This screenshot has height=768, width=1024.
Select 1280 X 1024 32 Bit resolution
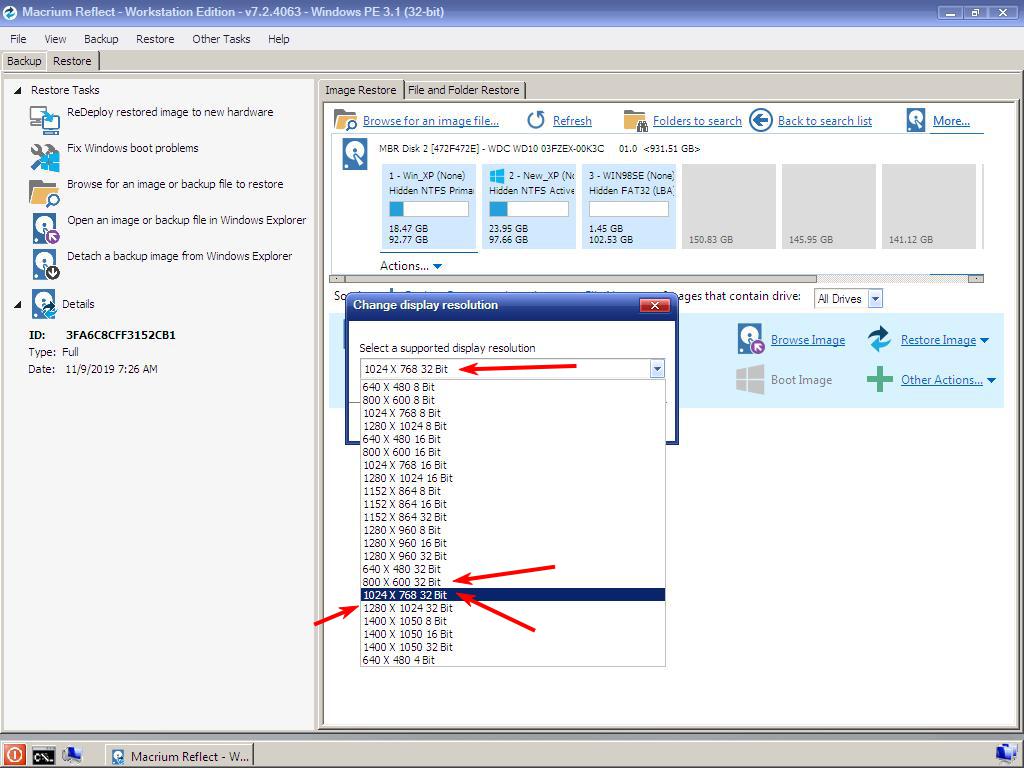click(x=405, y=608)
